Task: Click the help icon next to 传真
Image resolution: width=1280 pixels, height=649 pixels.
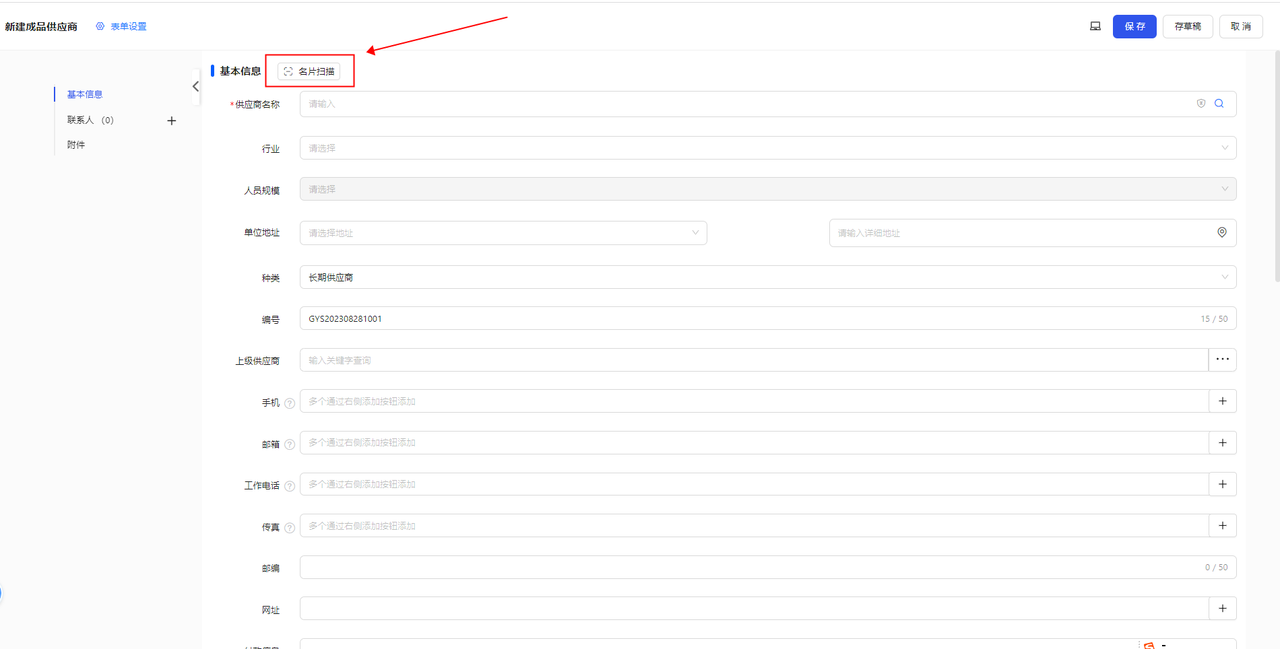Action: [x=290, y=527]
